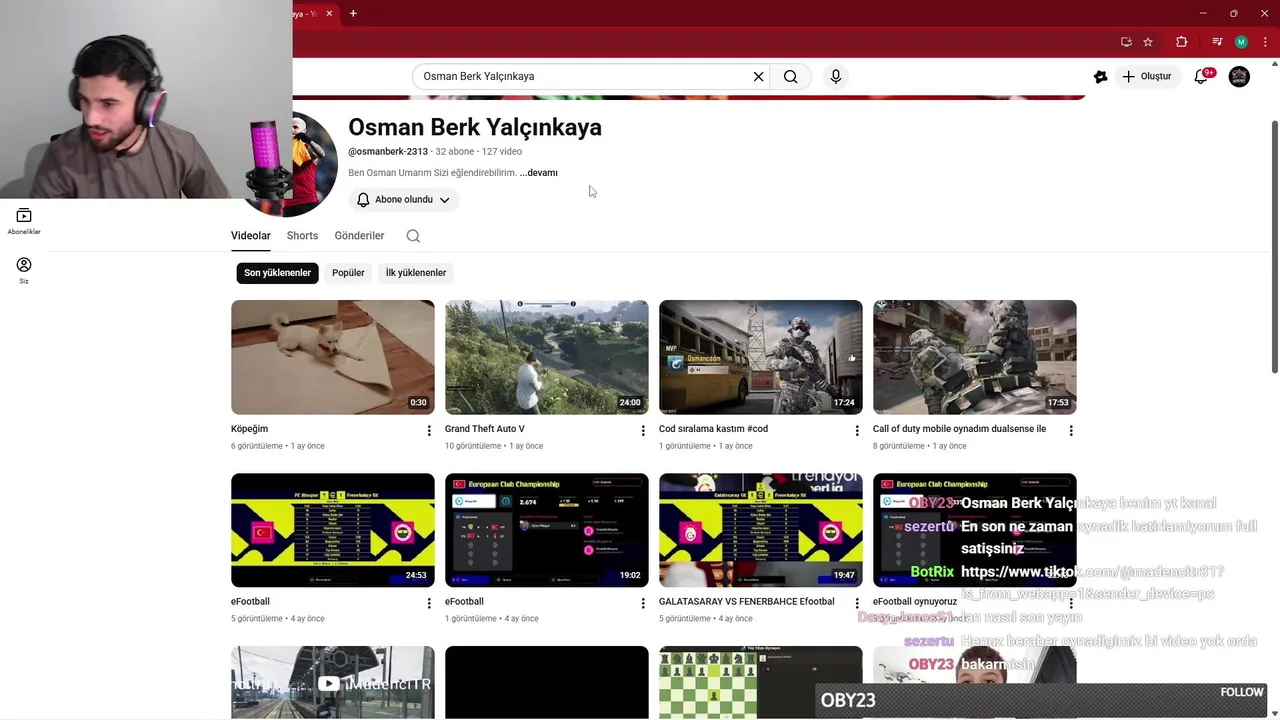Click the Cod sıralama kastım #cod title
The height and width of the screenshot is (720, 1280).
713,429
